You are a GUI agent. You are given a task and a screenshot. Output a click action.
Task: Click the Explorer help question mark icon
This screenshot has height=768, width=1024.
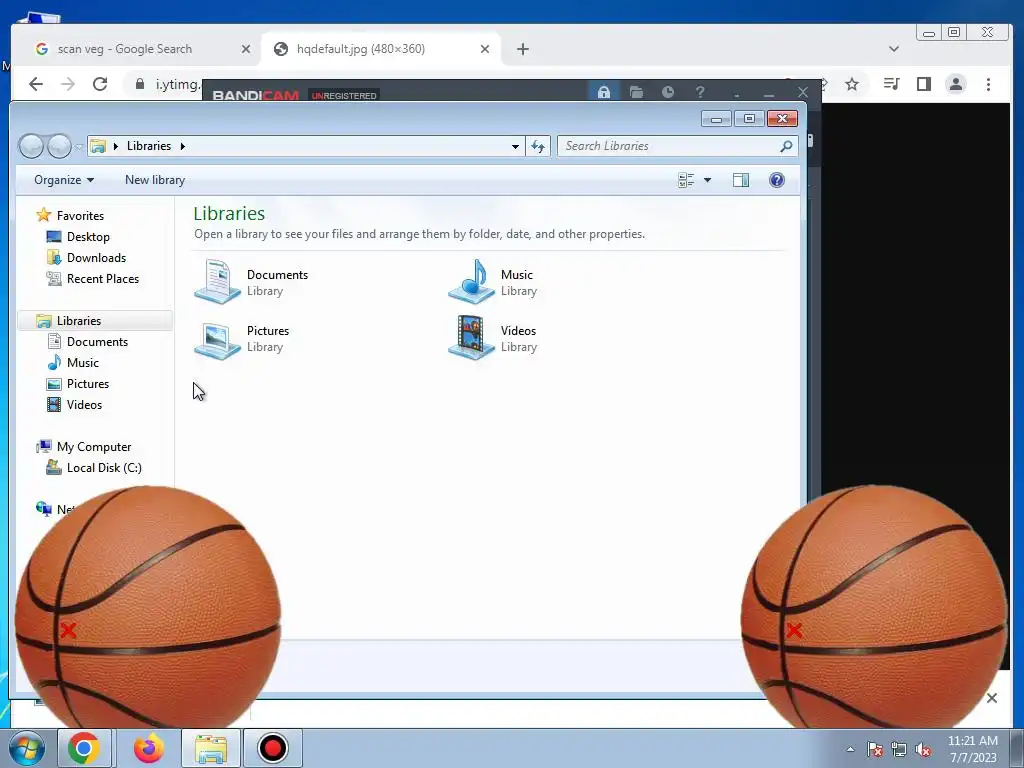(x=776, y=180)
